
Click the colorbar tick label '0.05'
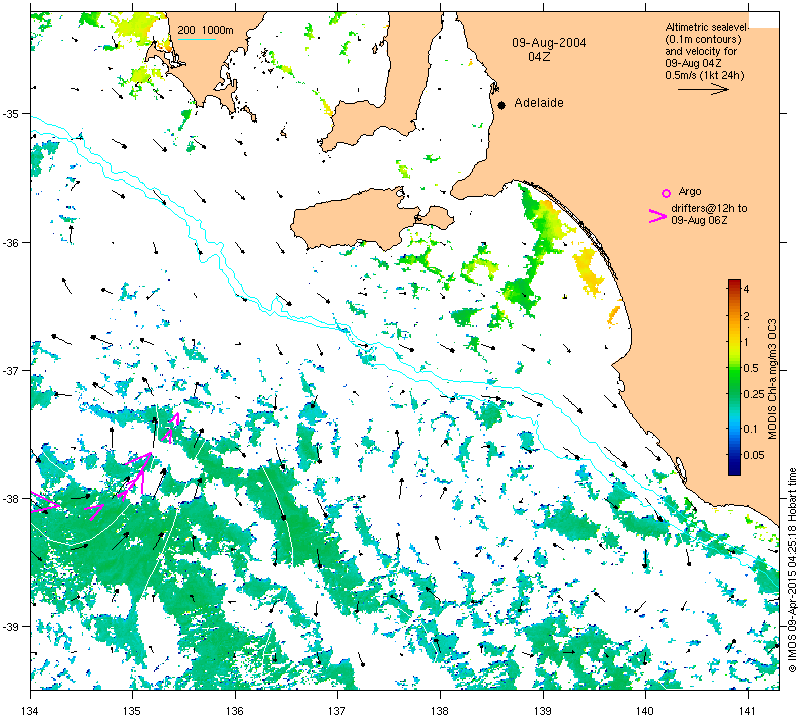[x=754, y=455]
